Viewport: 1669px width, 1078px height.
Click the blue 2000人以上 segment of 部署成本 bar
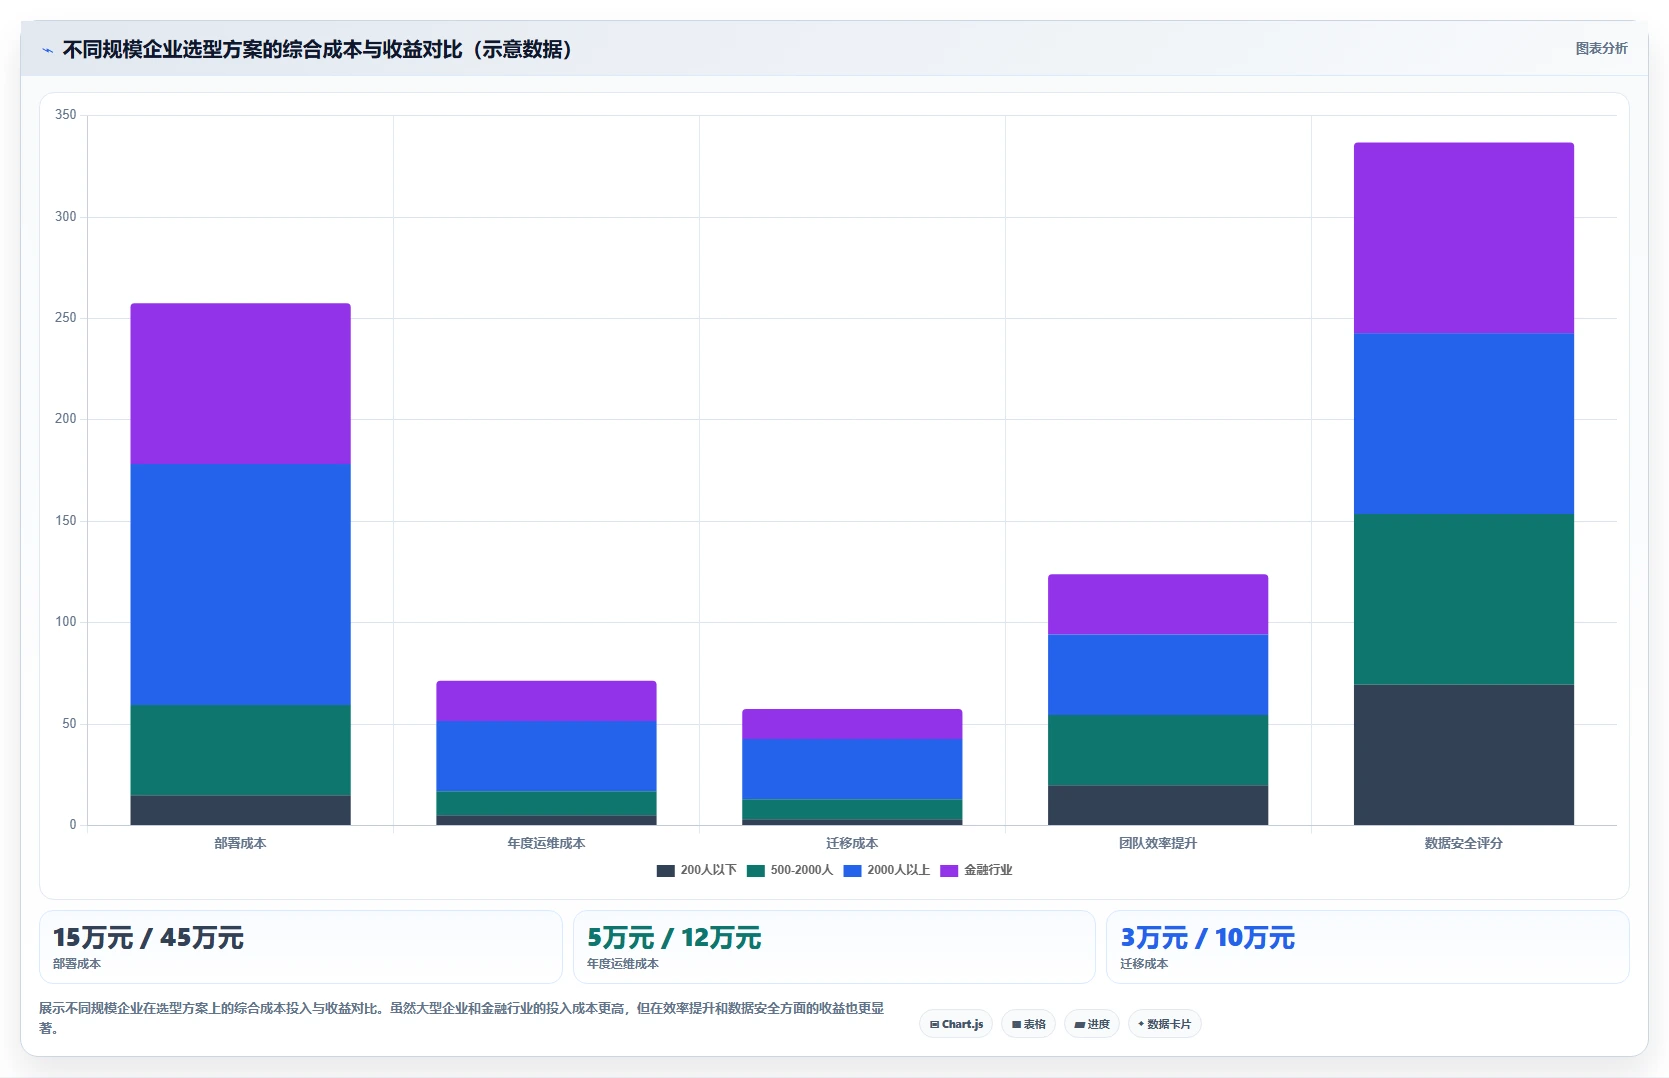pyautogui.click(x=240, y=585)
